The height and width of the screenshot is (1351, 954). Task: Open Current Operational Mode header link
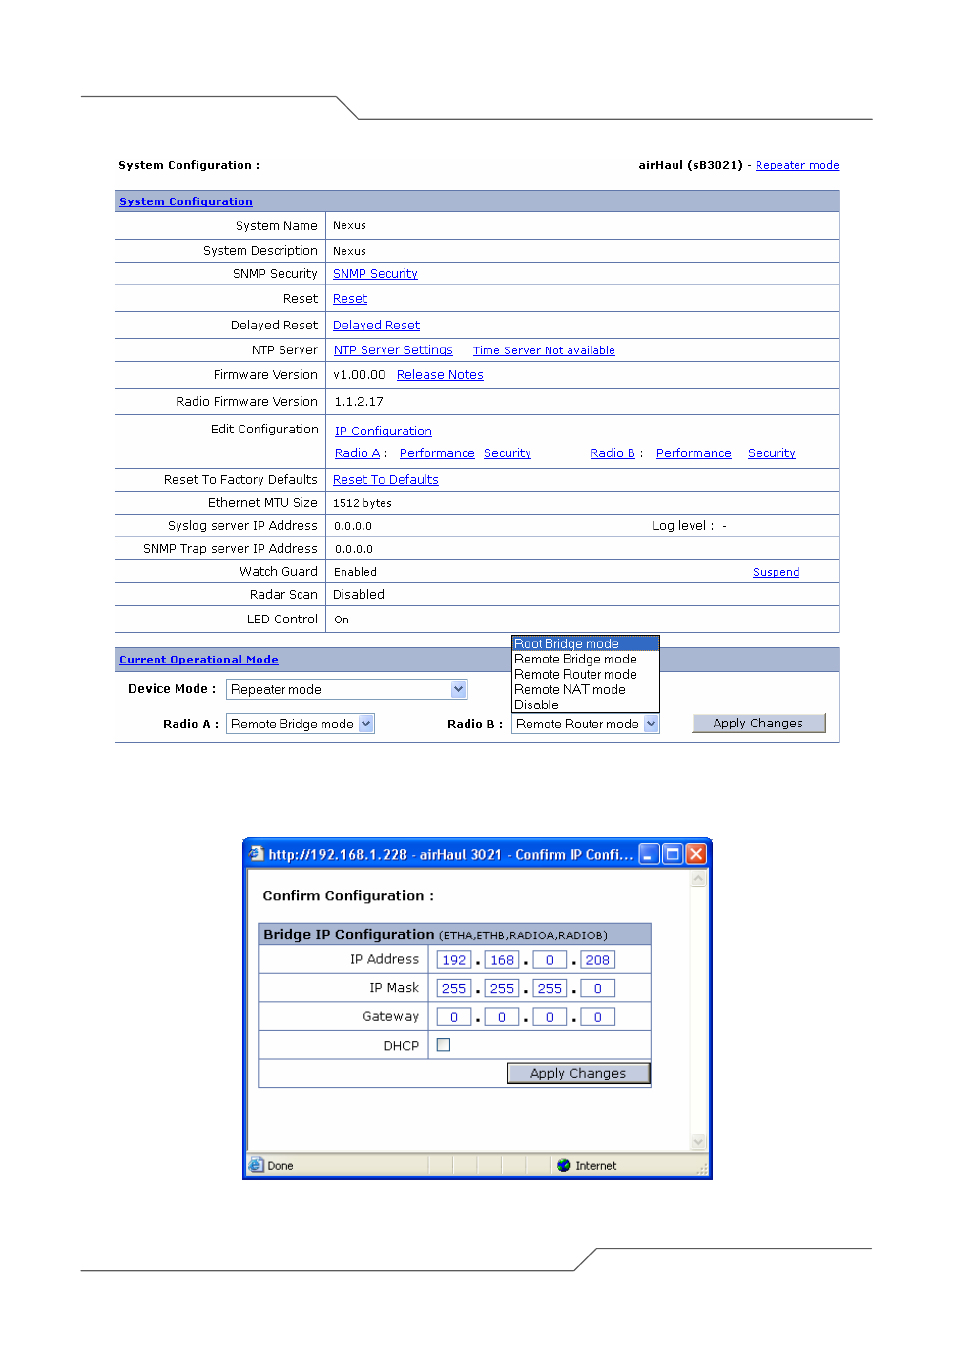point(199,659)
